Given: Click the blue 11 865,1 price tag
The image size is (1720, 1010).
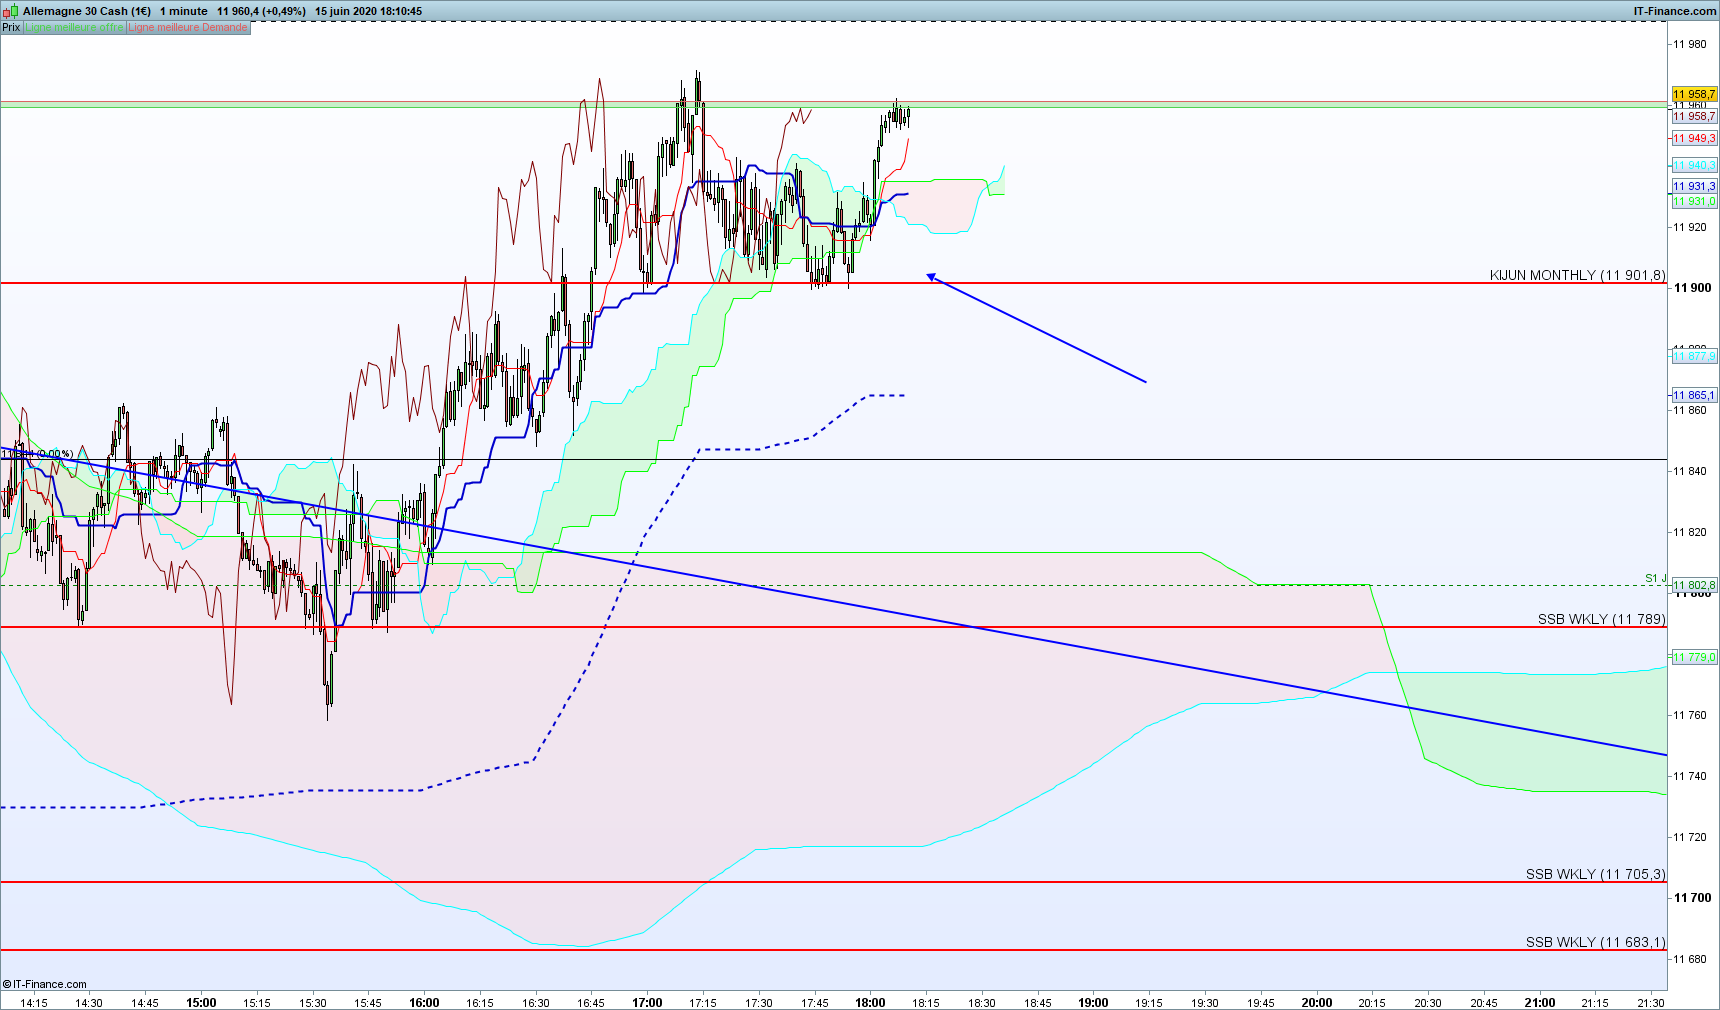Looking at the screenshot, I should click(x=1694, y=395).
